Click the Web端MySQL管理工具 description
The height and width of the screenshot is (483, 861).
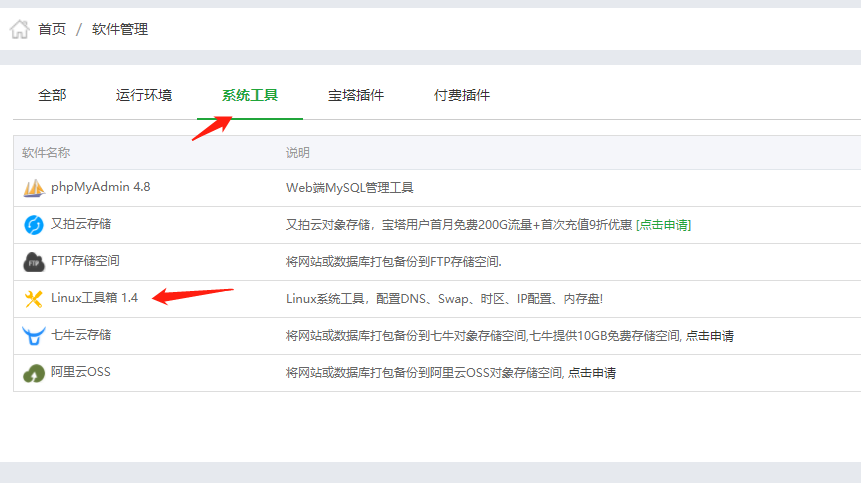[x=350, y=188]
